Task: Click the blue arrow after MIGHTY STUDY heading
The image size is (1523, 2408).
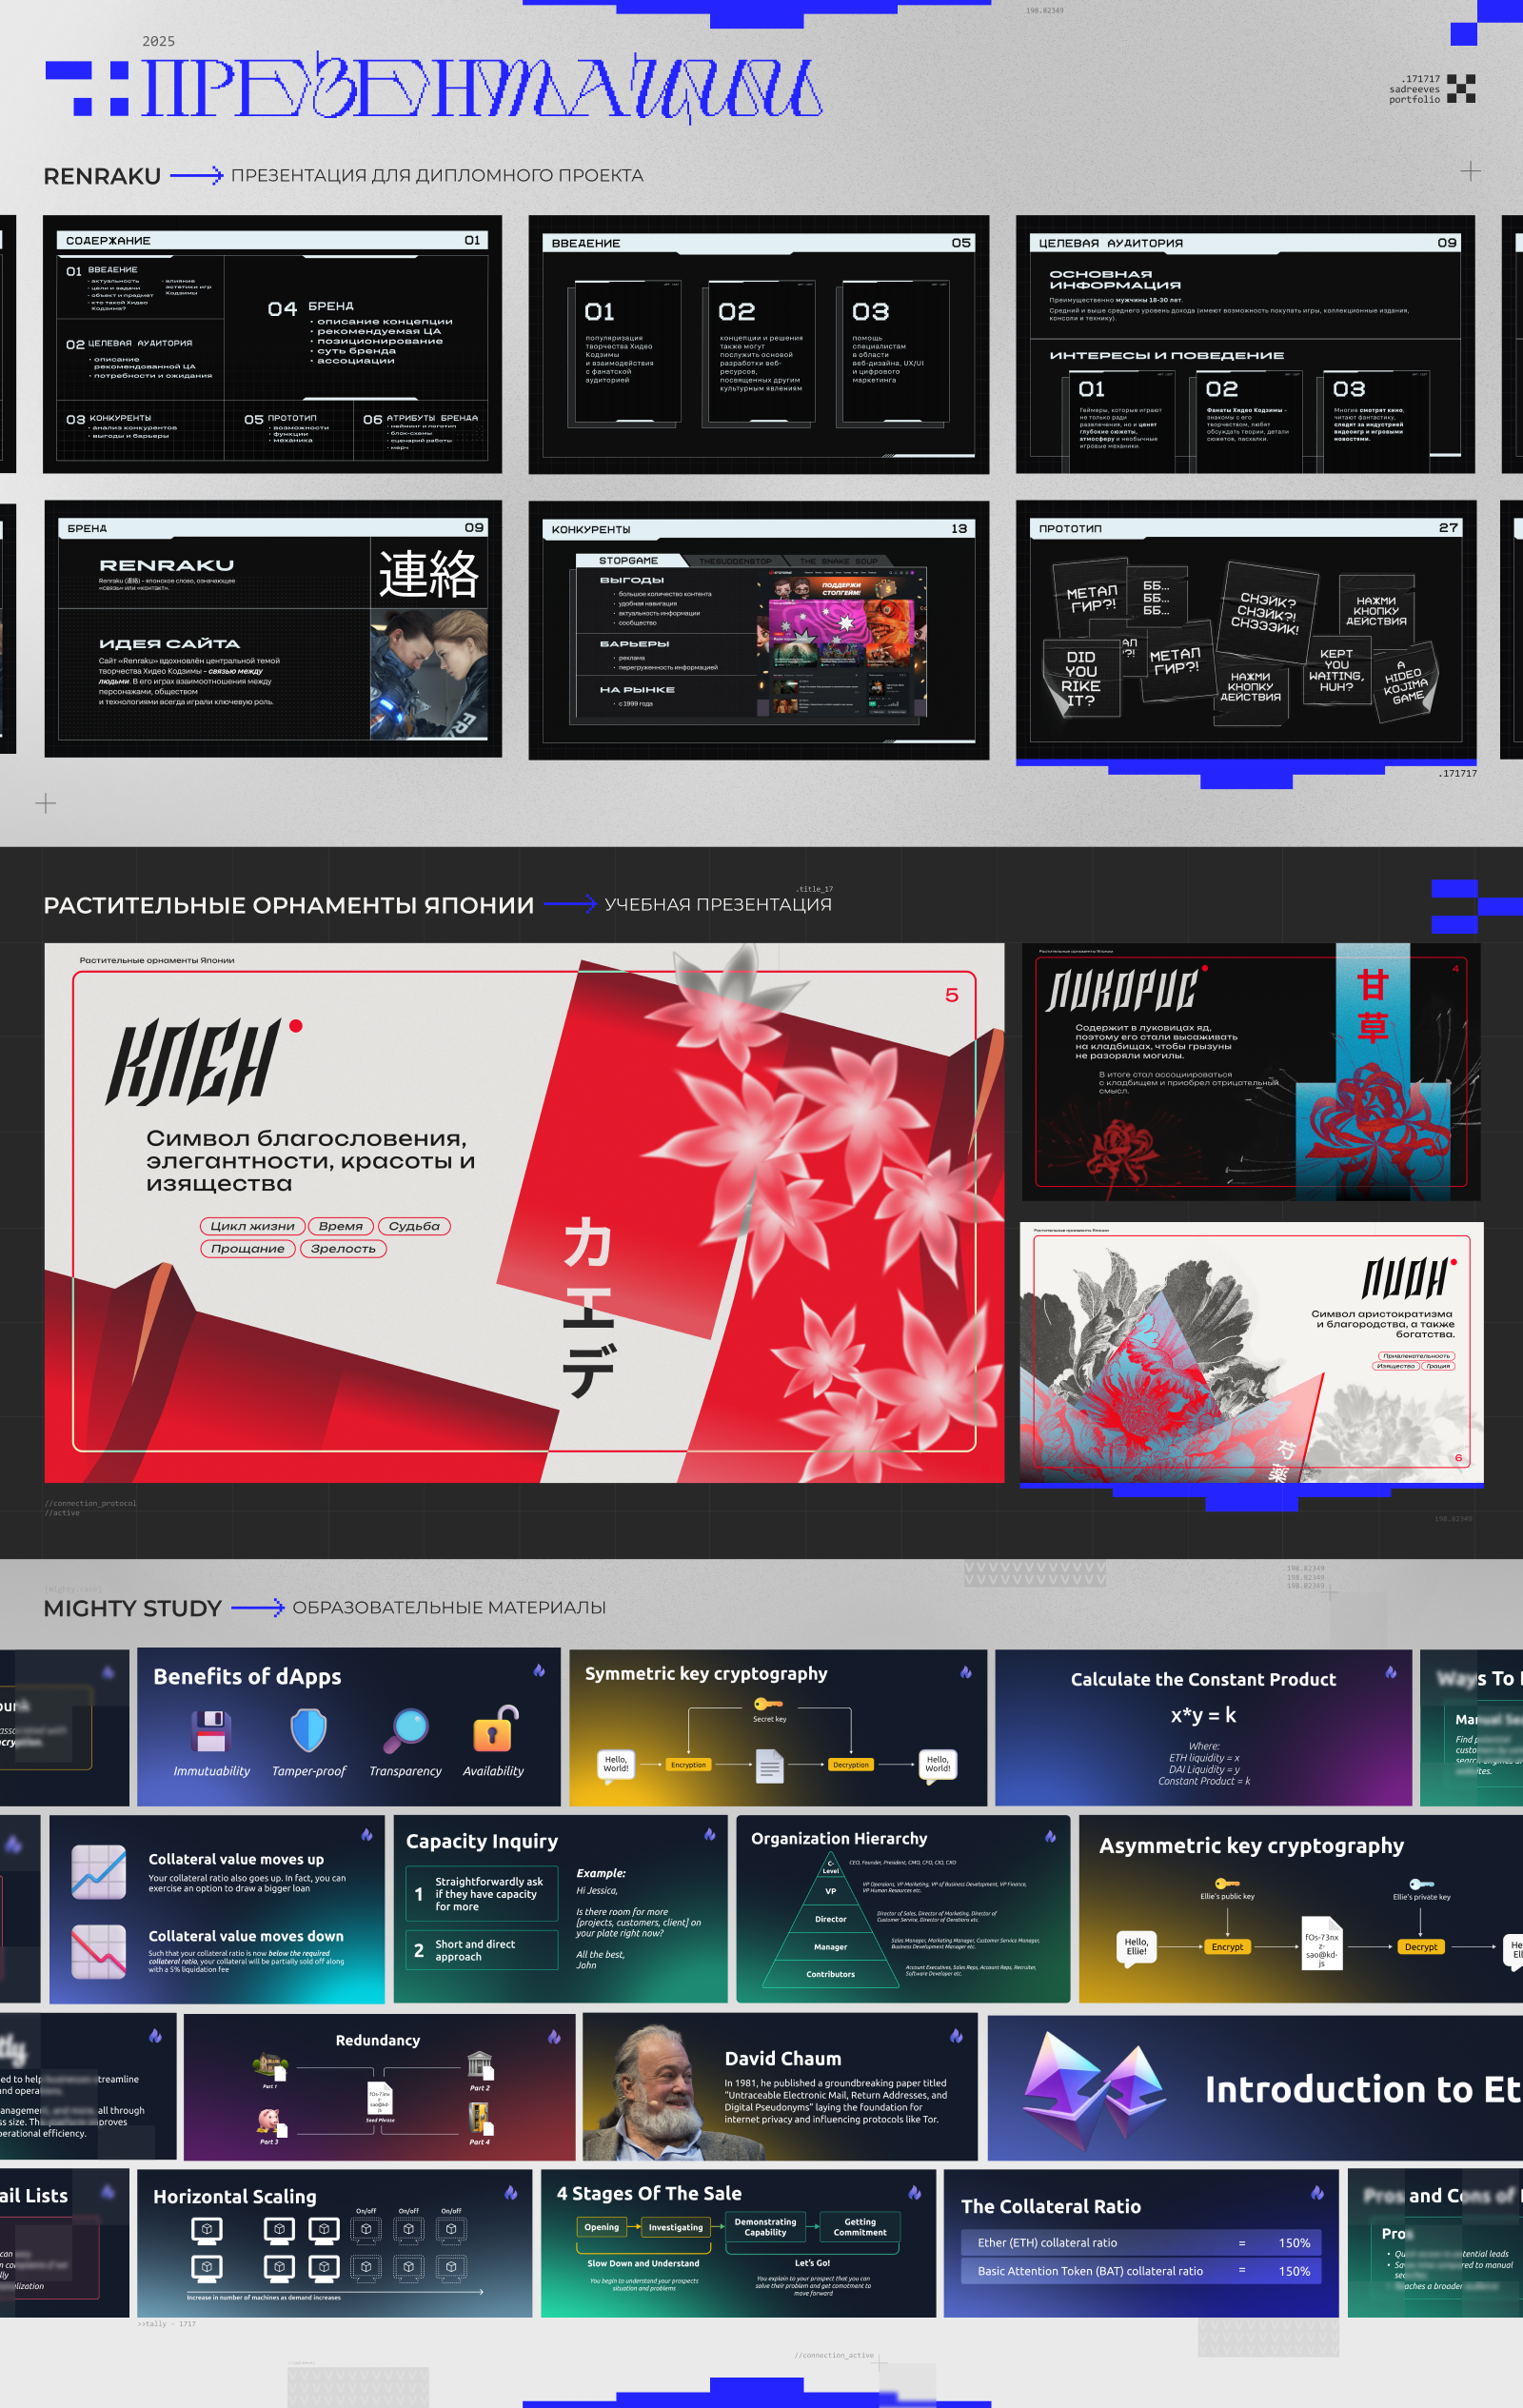Action: click(258, 1608)
